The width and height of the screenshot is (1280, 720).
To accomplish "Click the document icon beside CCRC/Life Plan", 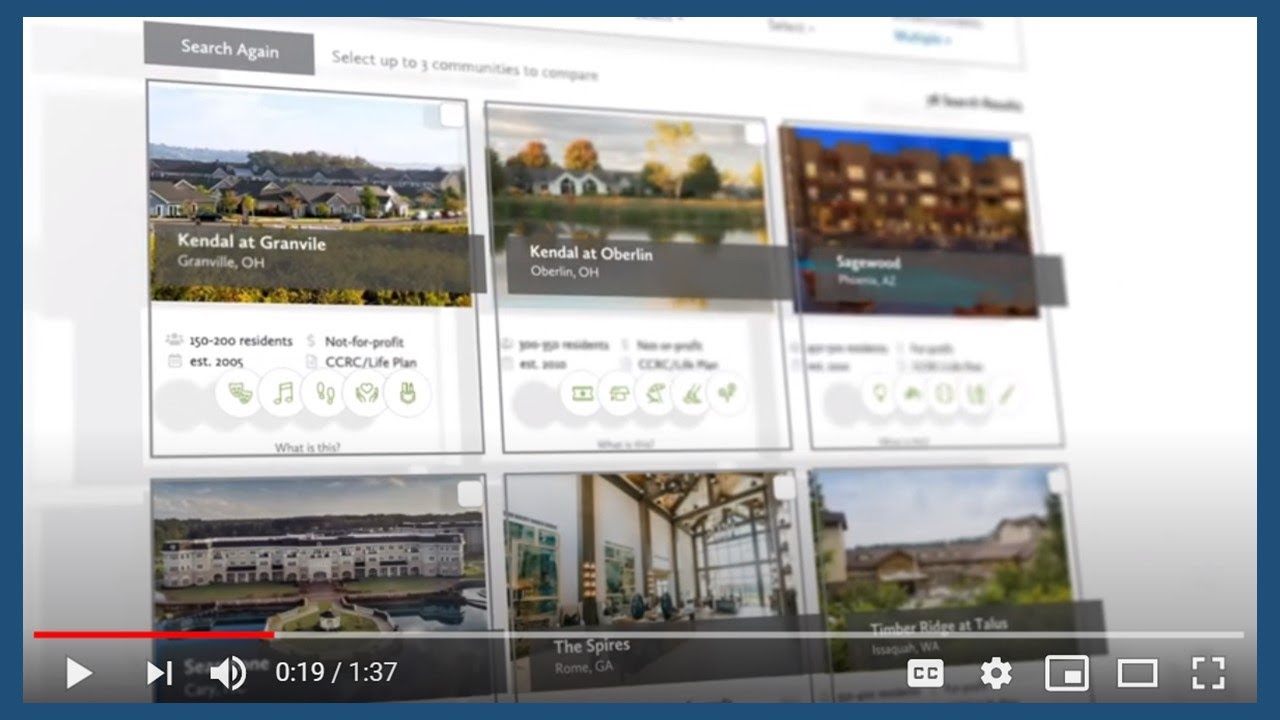I will pyautogui.click(x=311, y=362).
